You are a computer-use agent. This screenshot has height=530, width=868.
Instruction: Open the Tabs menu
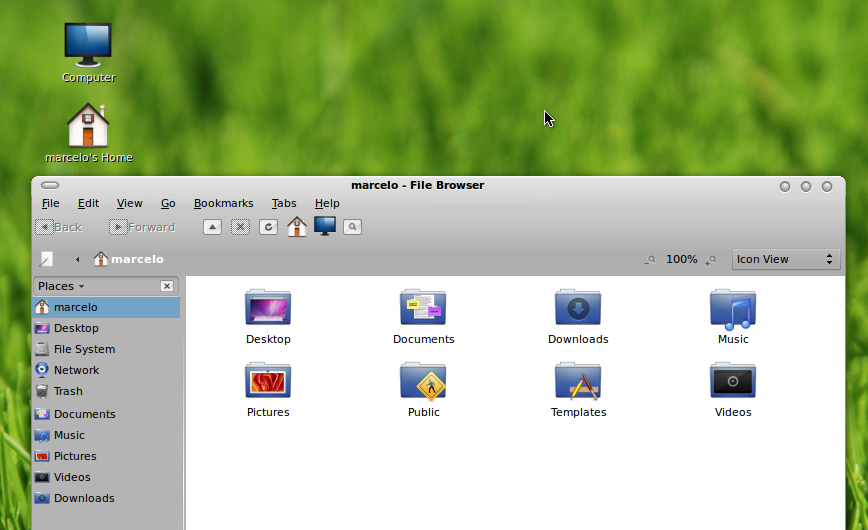point(284,203)
